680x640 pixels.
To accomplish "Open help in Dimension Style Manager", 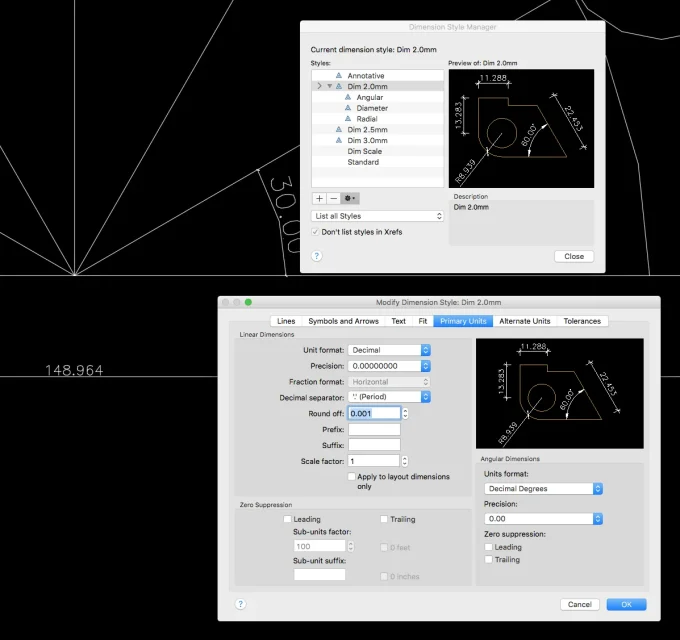I will coord(317,256).
